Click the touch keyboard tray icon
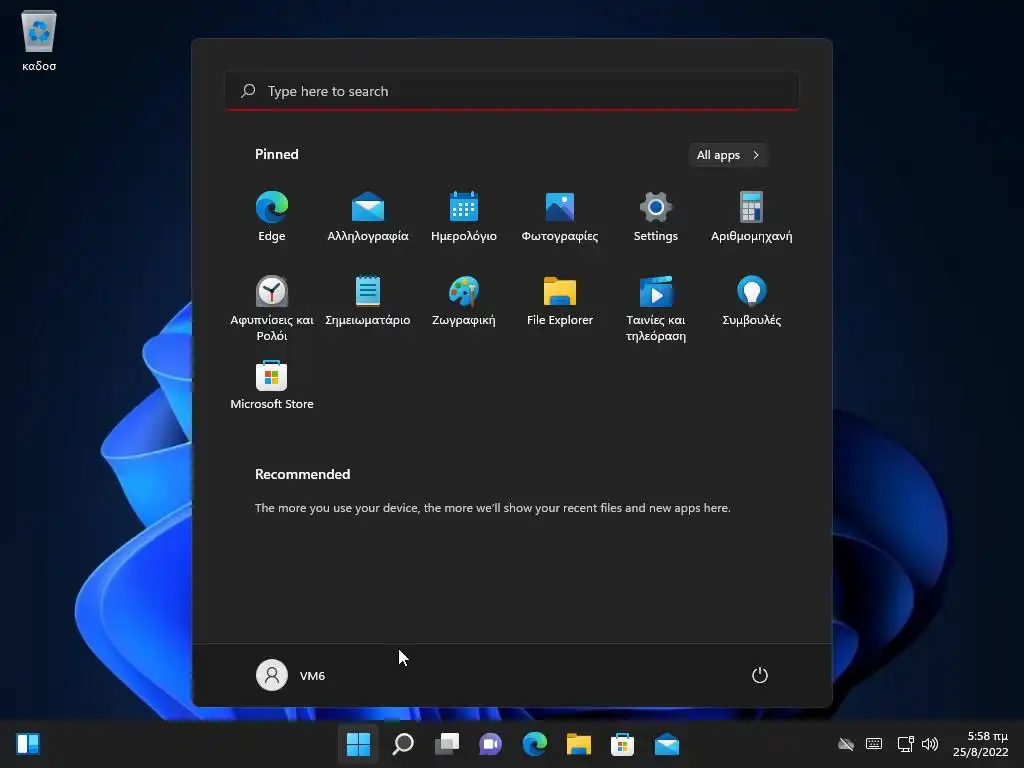The width and height of the screenshot is (1024, 768). coord(874,744)
